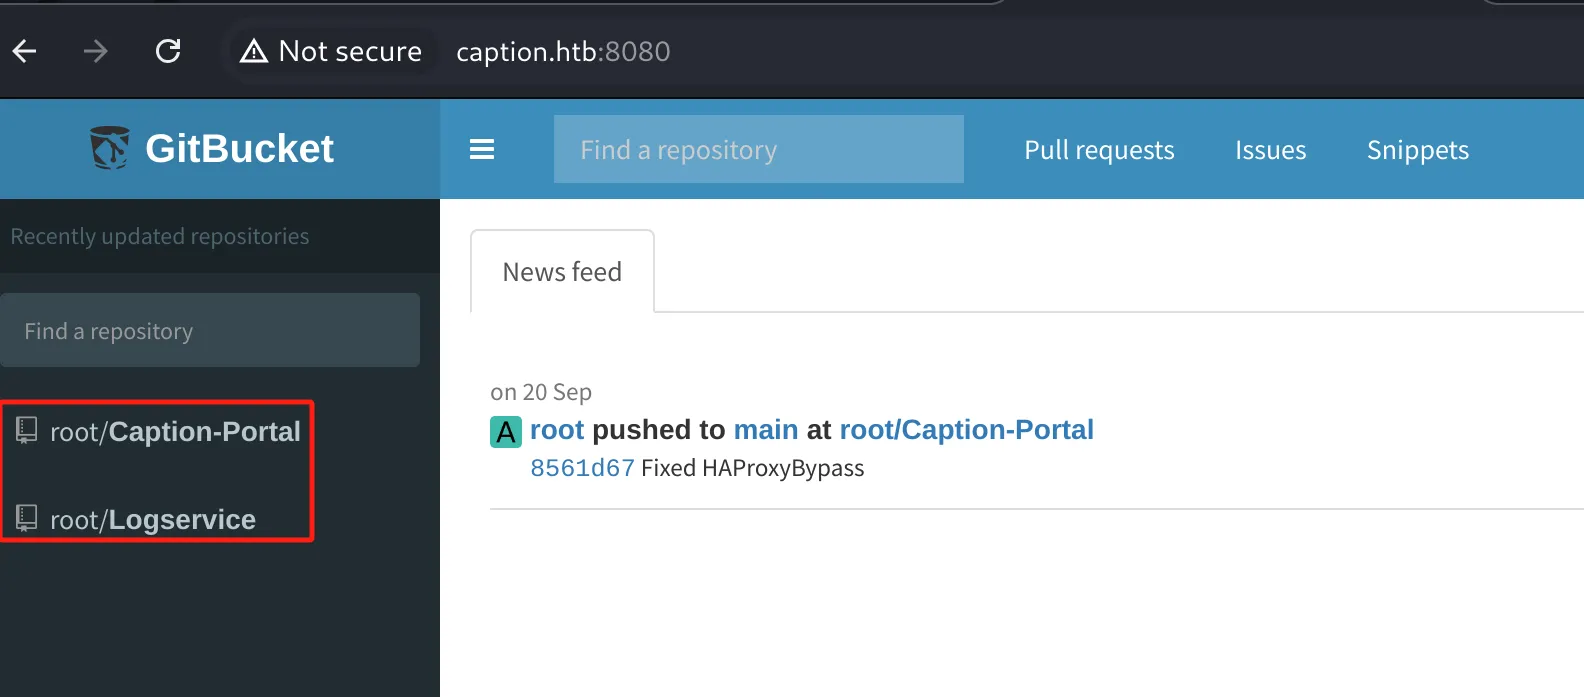Open commit 8561d67
Viewport: 1584px width, 697px height.
[582, 468]
